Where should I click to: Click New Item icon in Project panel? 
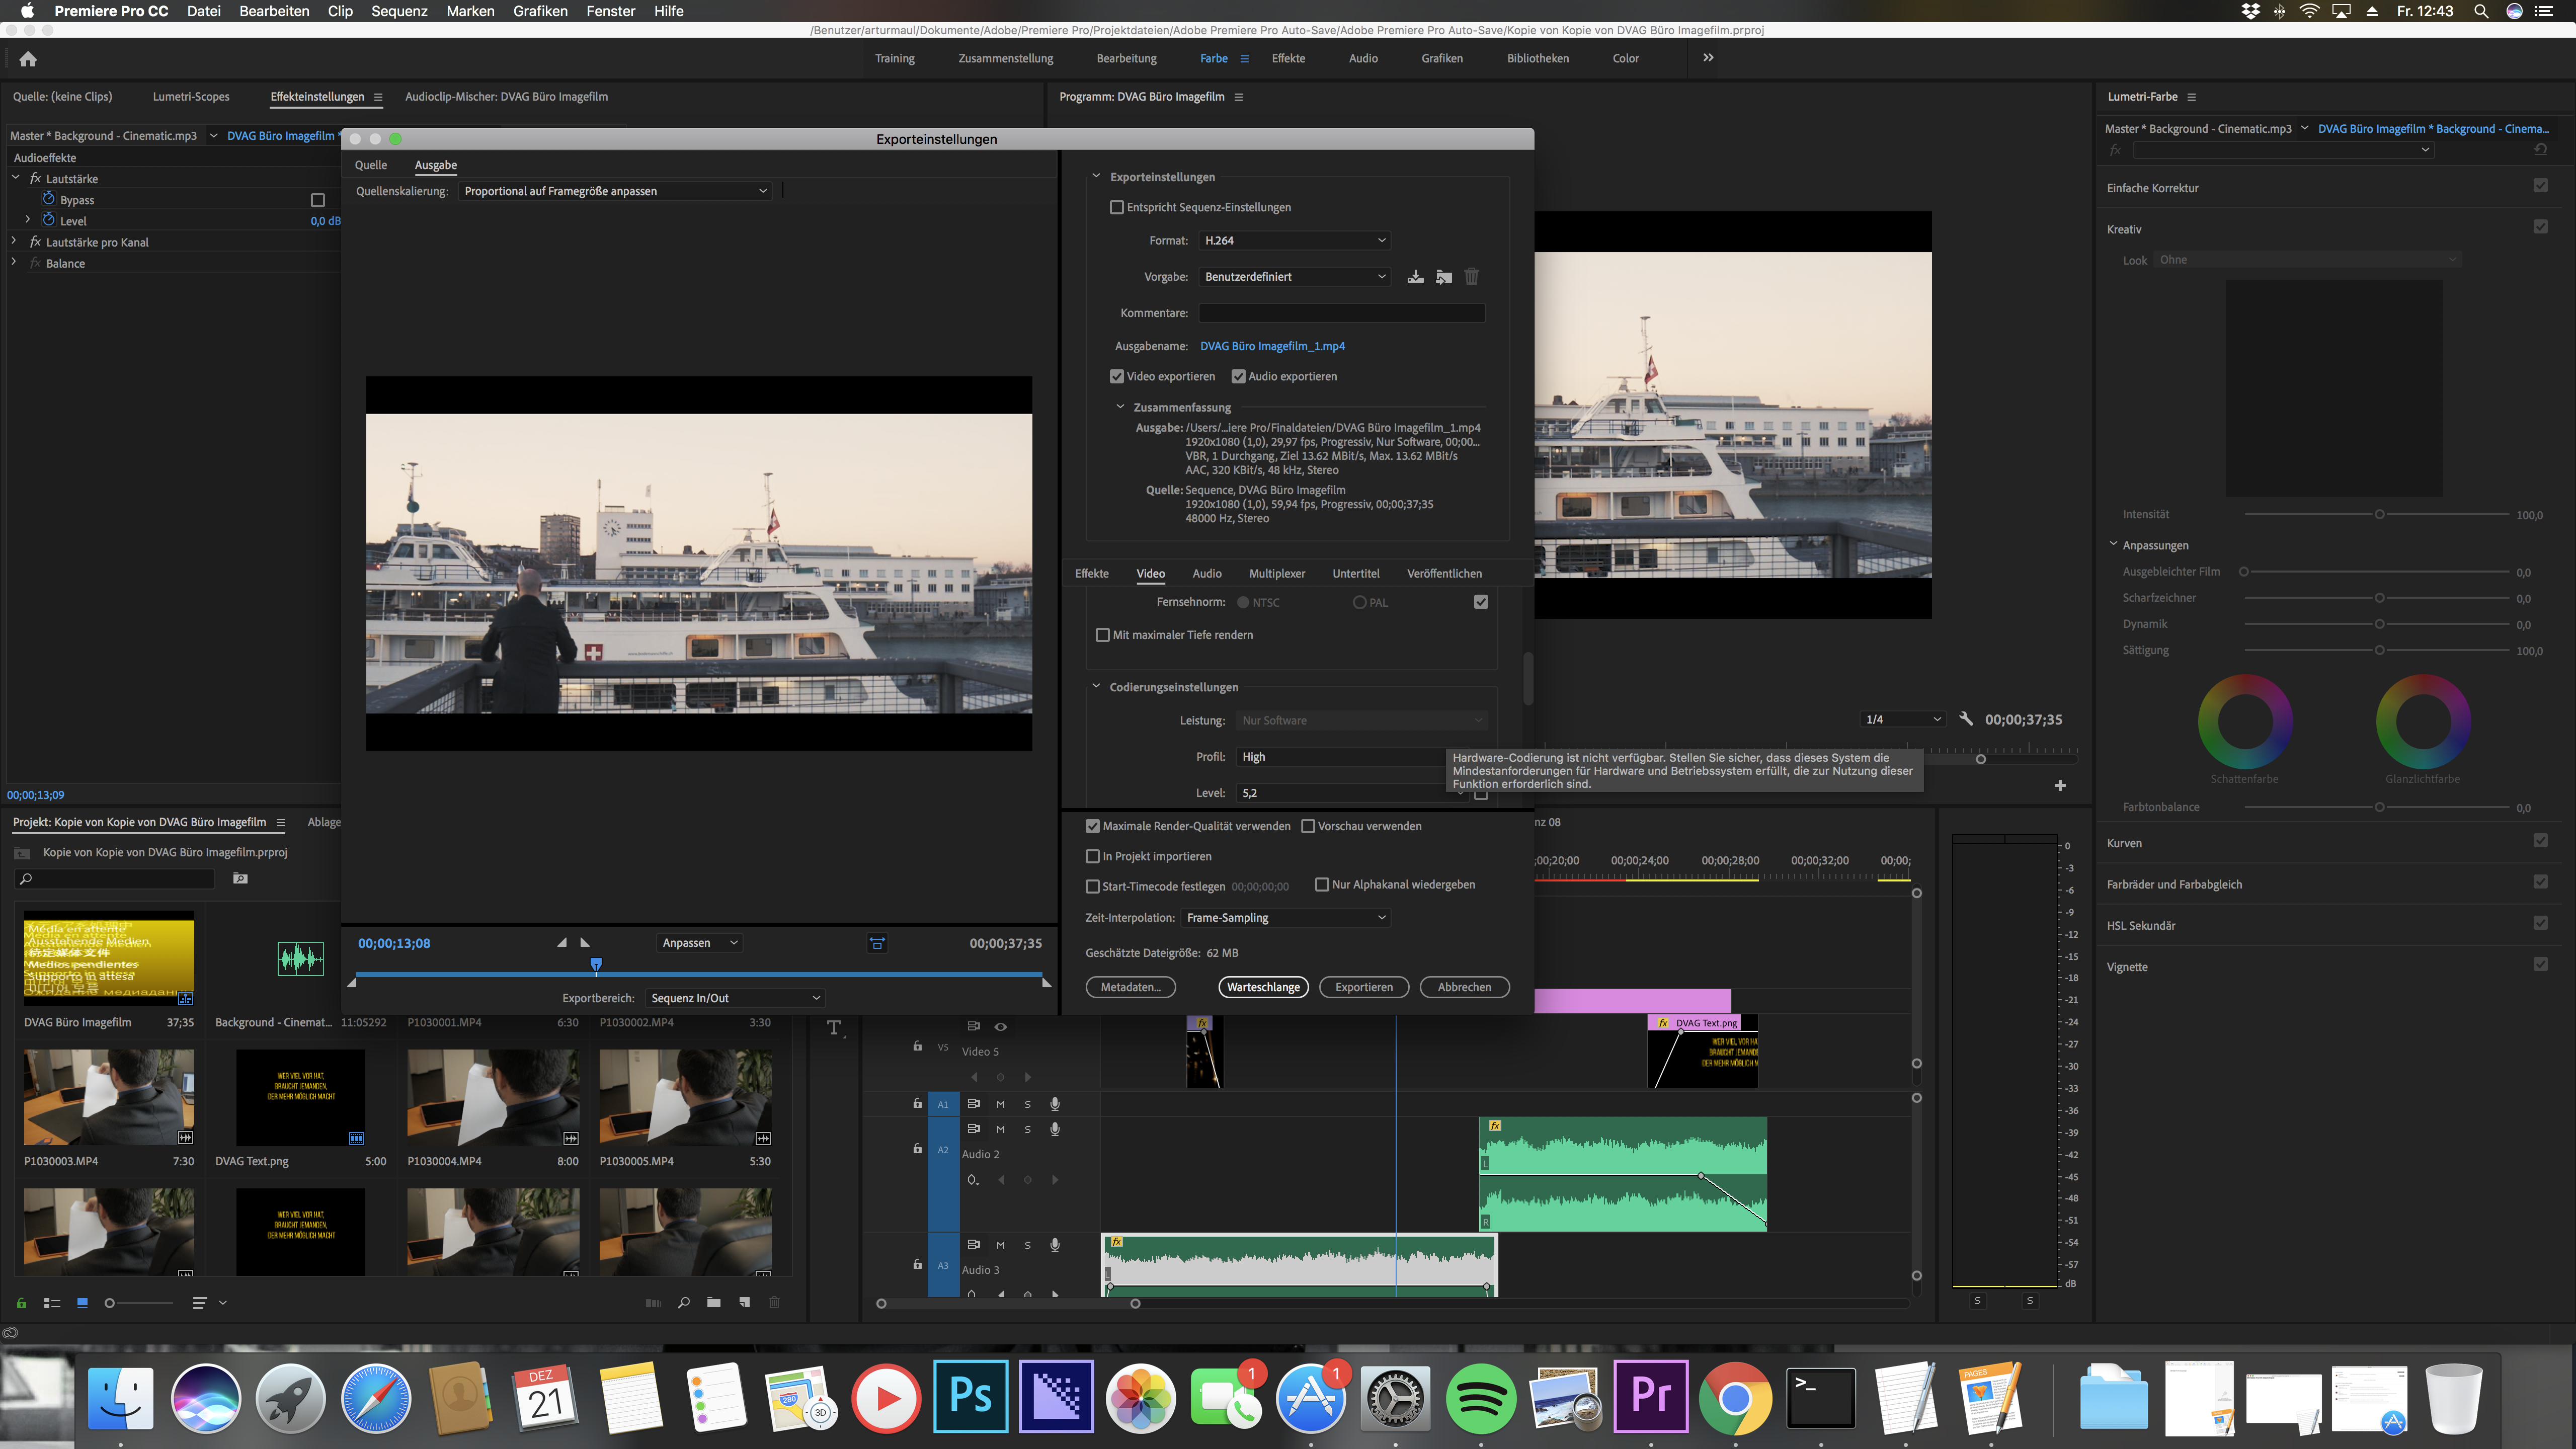[x=744, y=1303]
